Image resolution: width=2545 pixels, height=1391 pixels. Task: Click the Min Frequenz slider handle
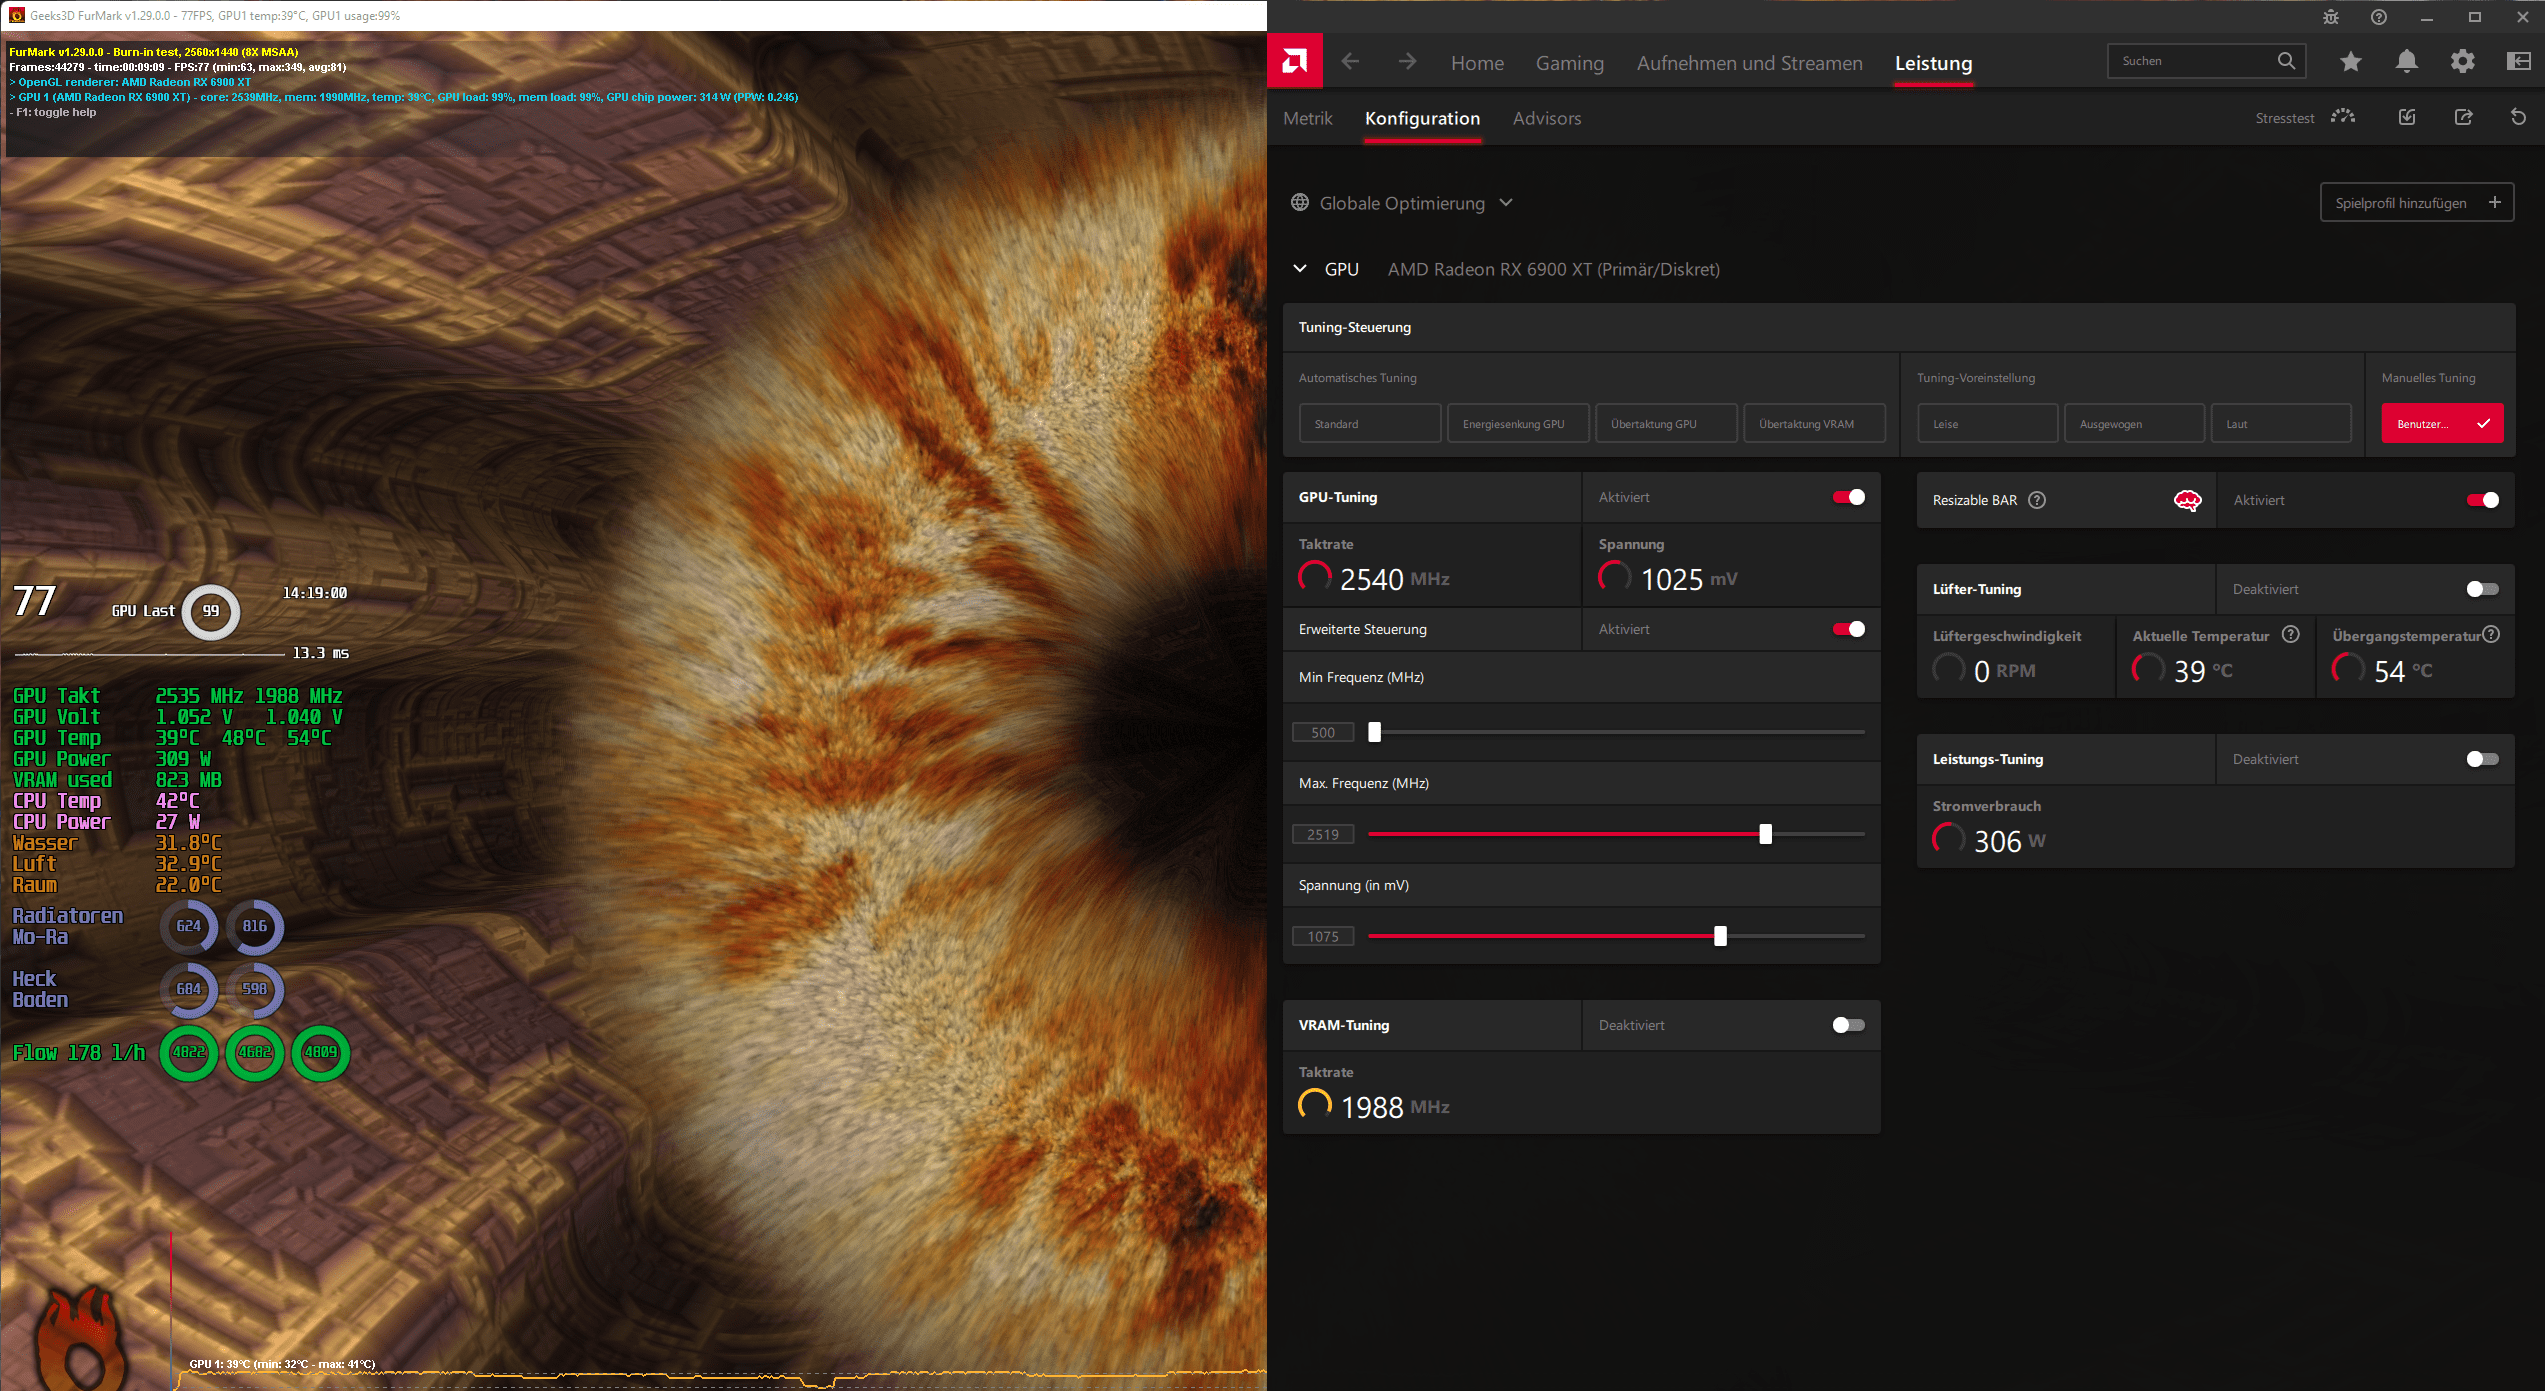[x=1374, y=732]
